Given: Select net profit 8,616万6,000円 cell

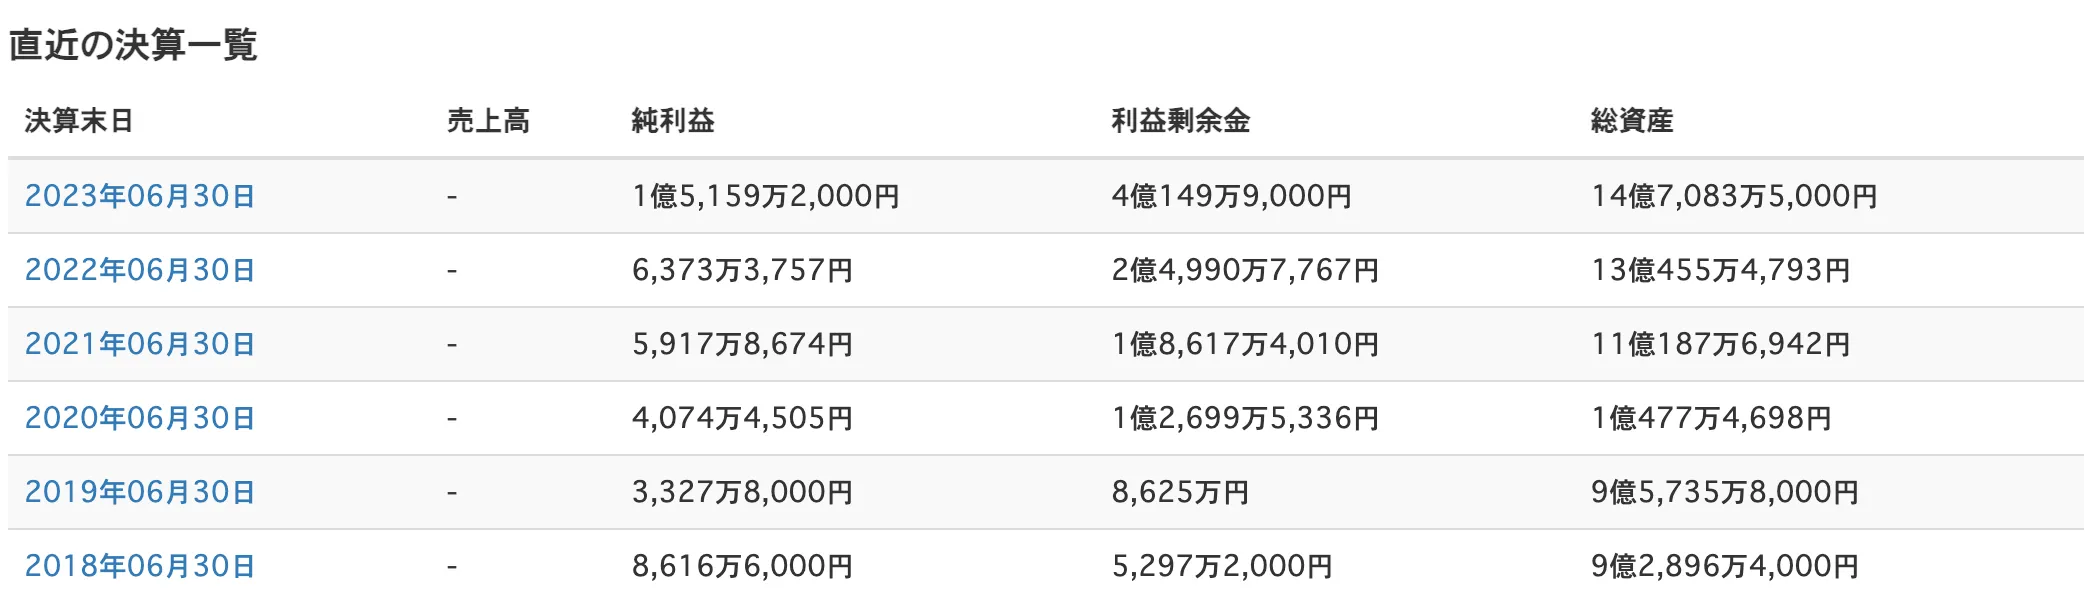Looking at the screenshot, I should (743, 566).
